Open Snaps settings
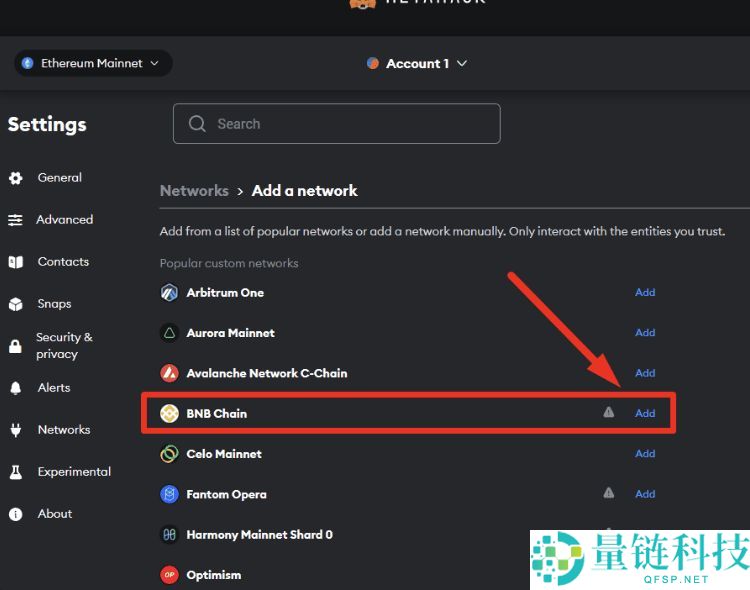 55,304
